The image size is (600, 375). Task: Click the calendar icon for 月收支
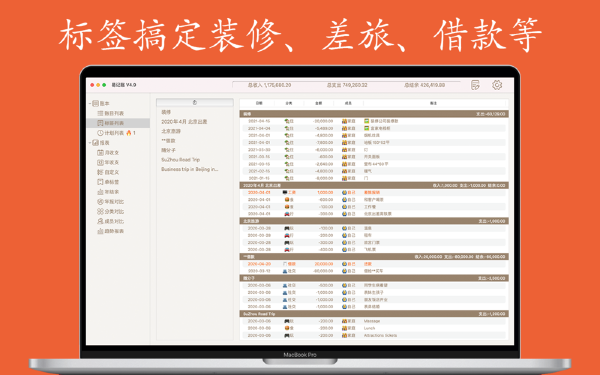(x=100, y=153)
